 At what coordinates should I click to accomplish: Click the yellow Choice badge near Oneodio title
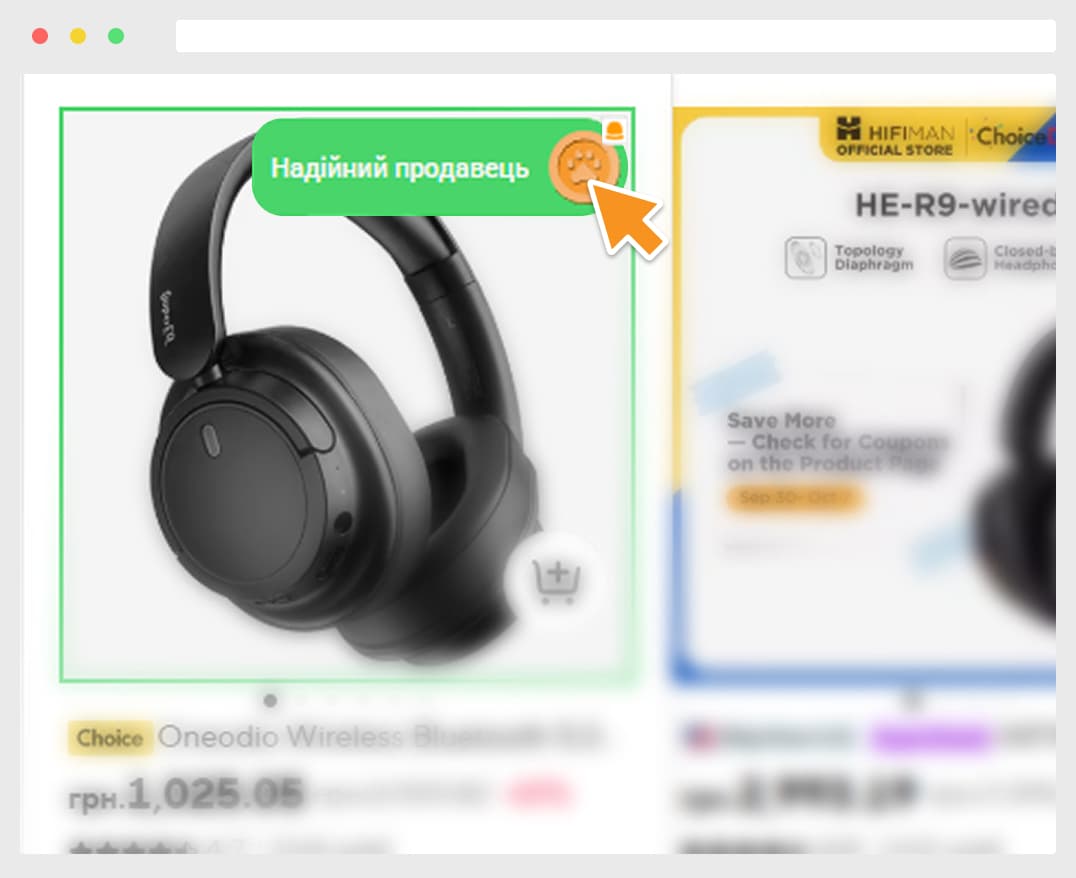pyautogui.click(x=110, y=738)
